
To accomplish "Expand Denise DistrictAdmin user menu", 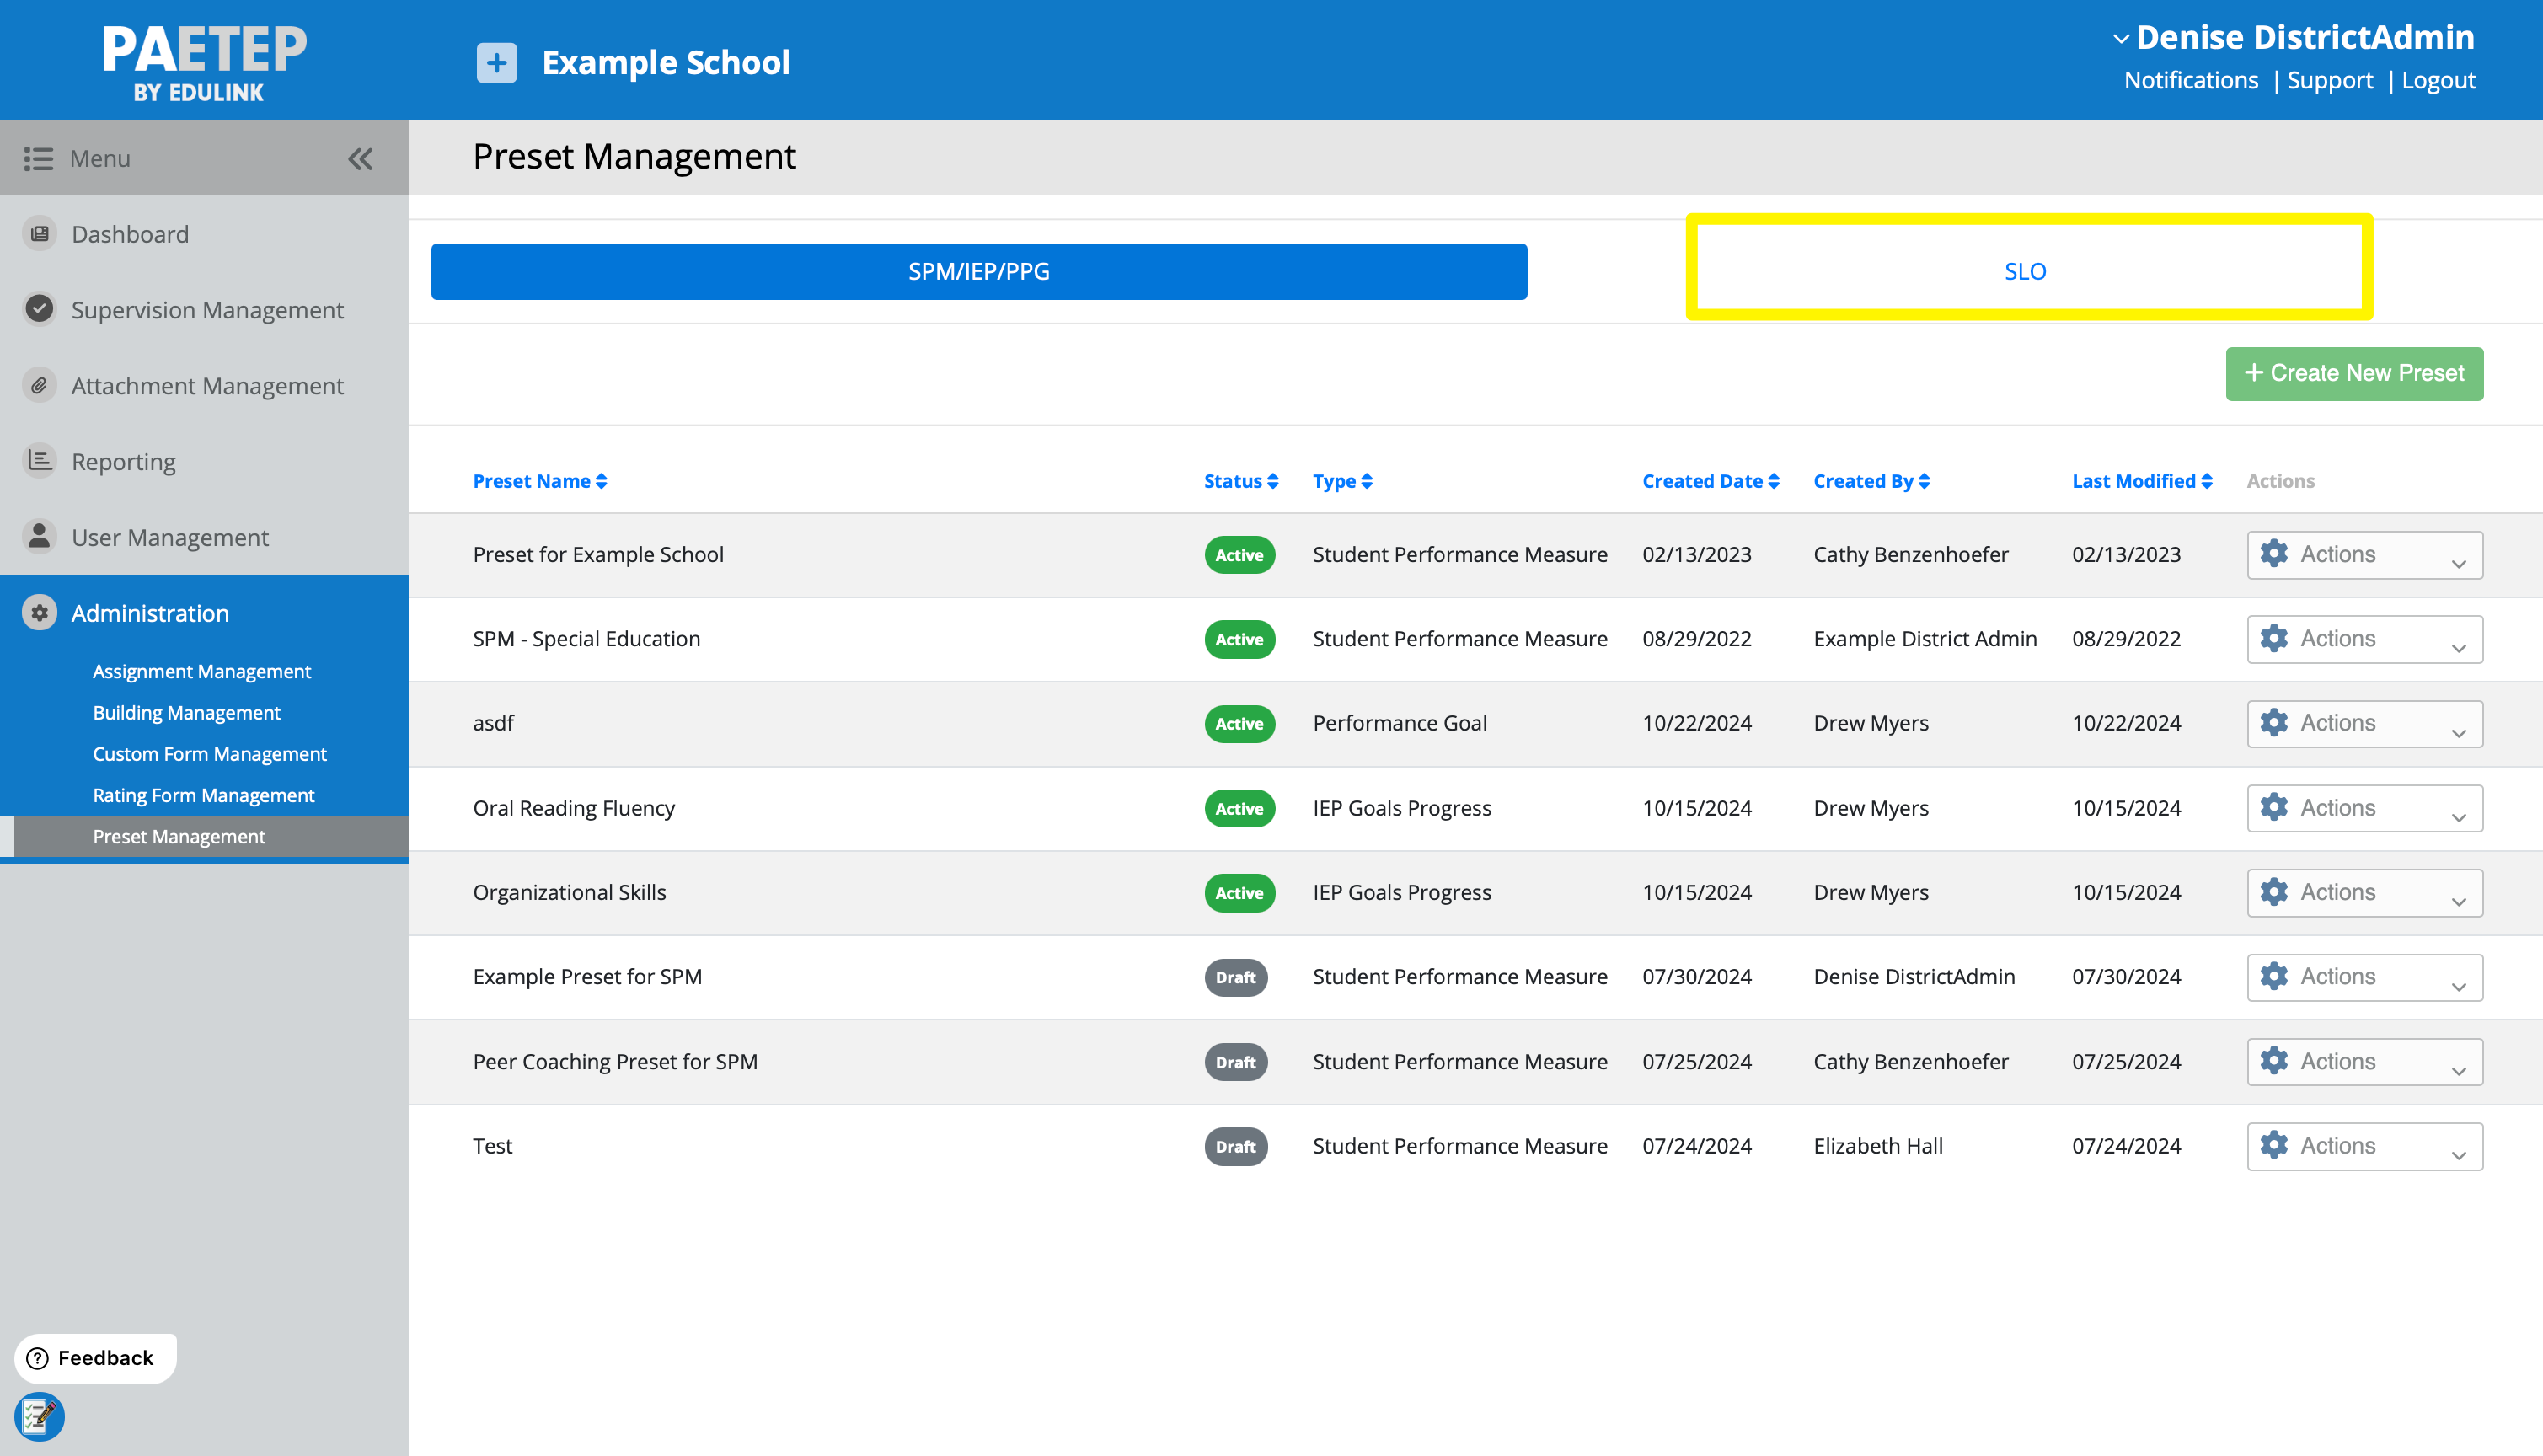I will [2293, 38].
